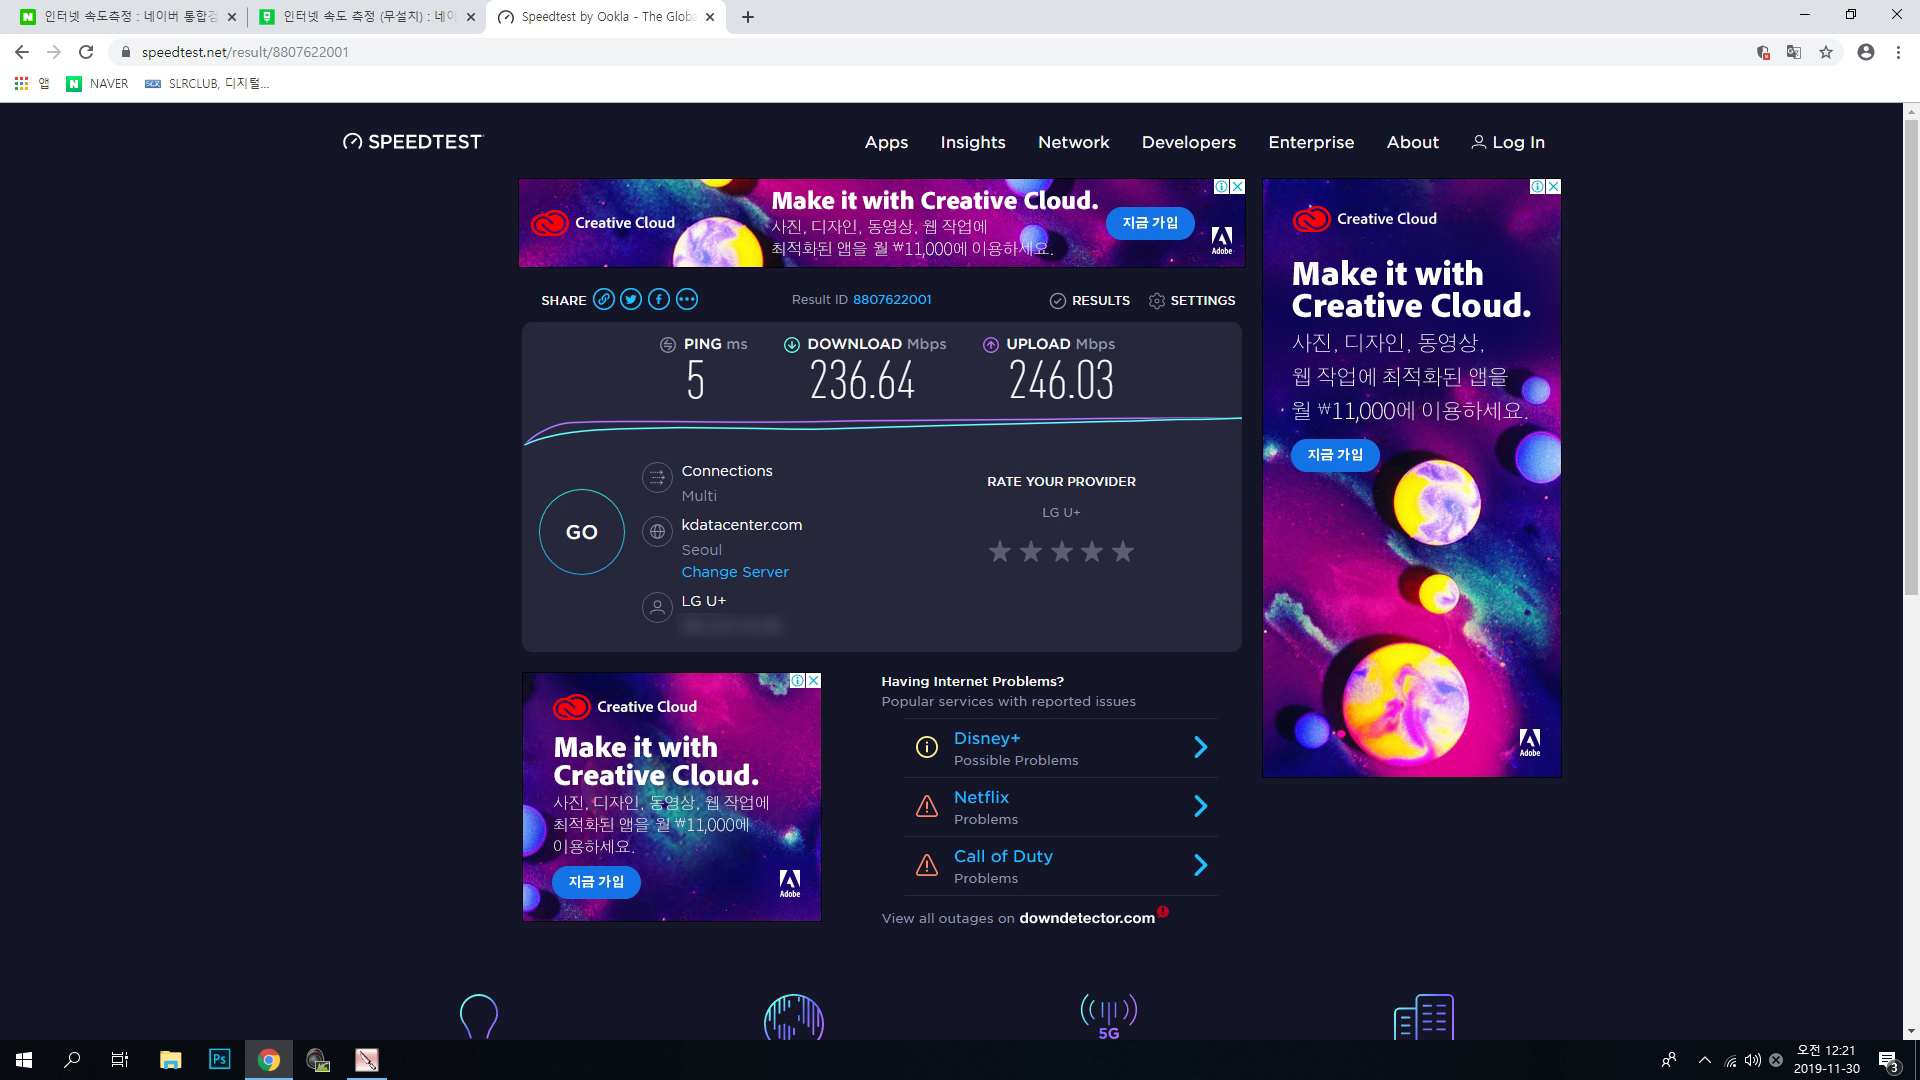1920x1080 pixels.
Task: Open Windows search from taskbar
Action: coord(72,1060)
